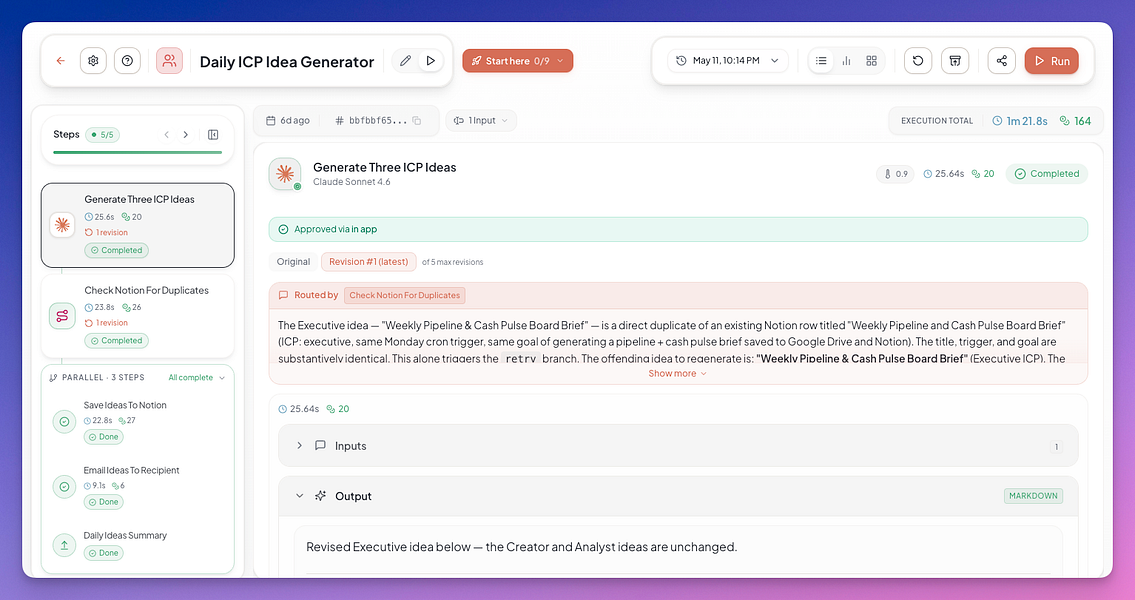The height and width of the screenshot is (600, 1135).
Task: Click the Check Notion routing step icon
Action: tap(62, 316)
